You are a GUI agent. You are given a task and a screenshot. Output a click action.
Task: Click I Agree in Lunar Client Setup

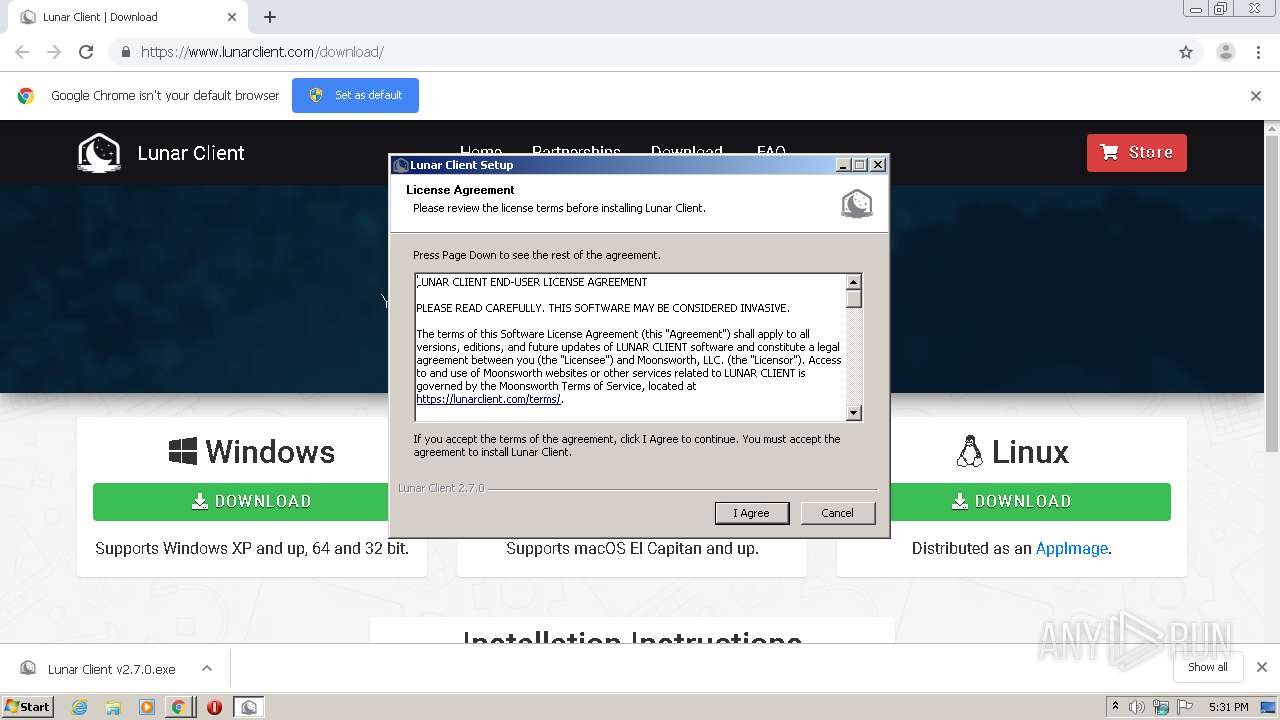pos(752,513)
